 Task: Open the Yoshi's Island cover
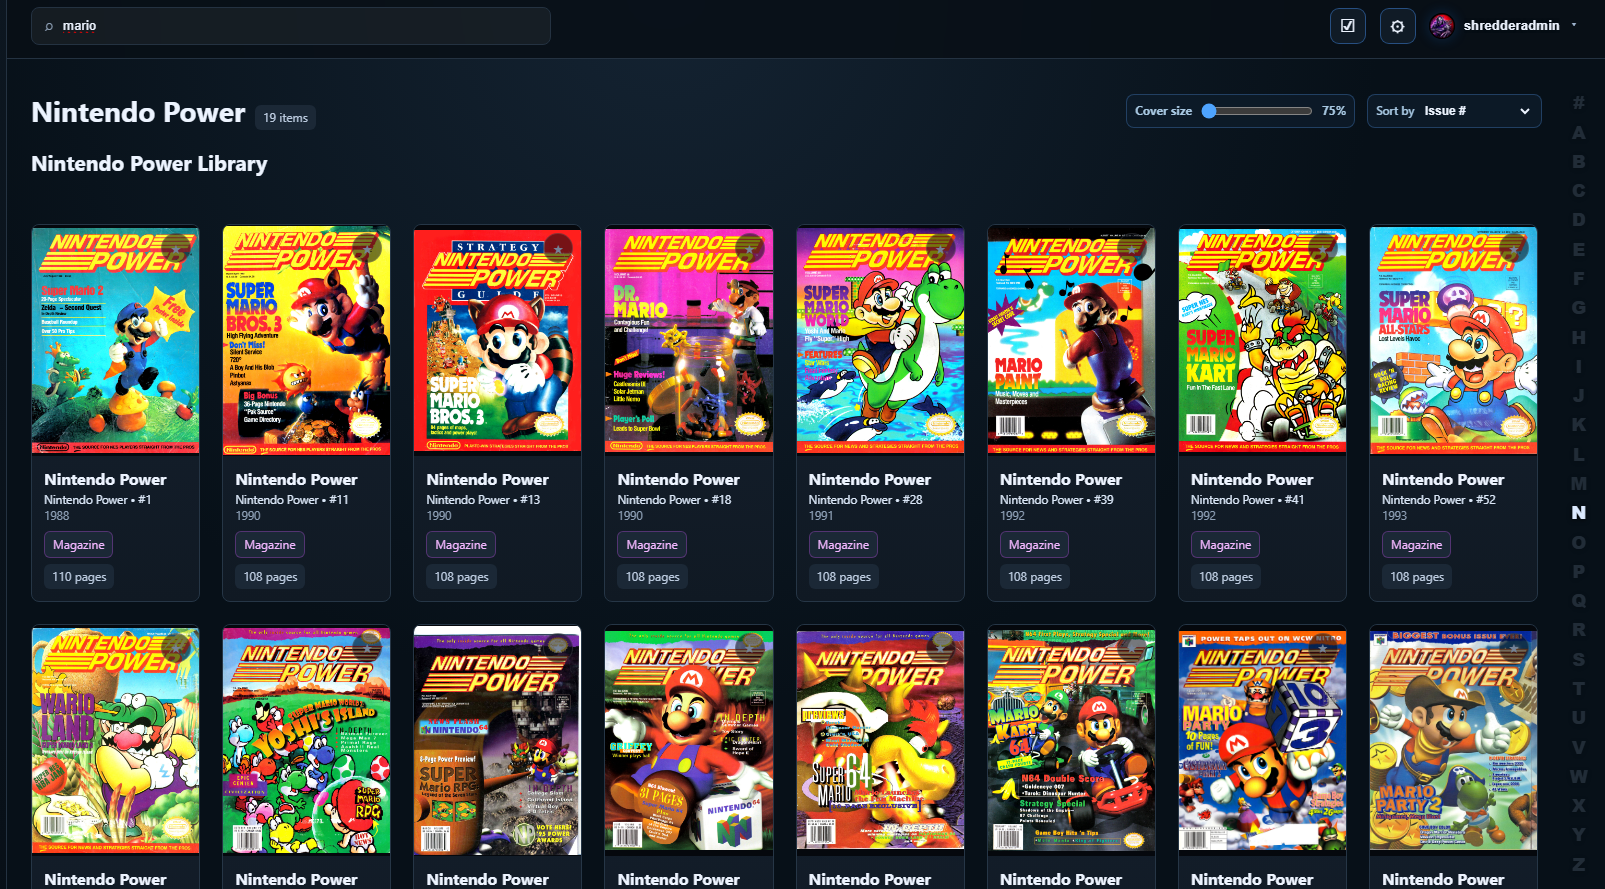coord(306,740)
